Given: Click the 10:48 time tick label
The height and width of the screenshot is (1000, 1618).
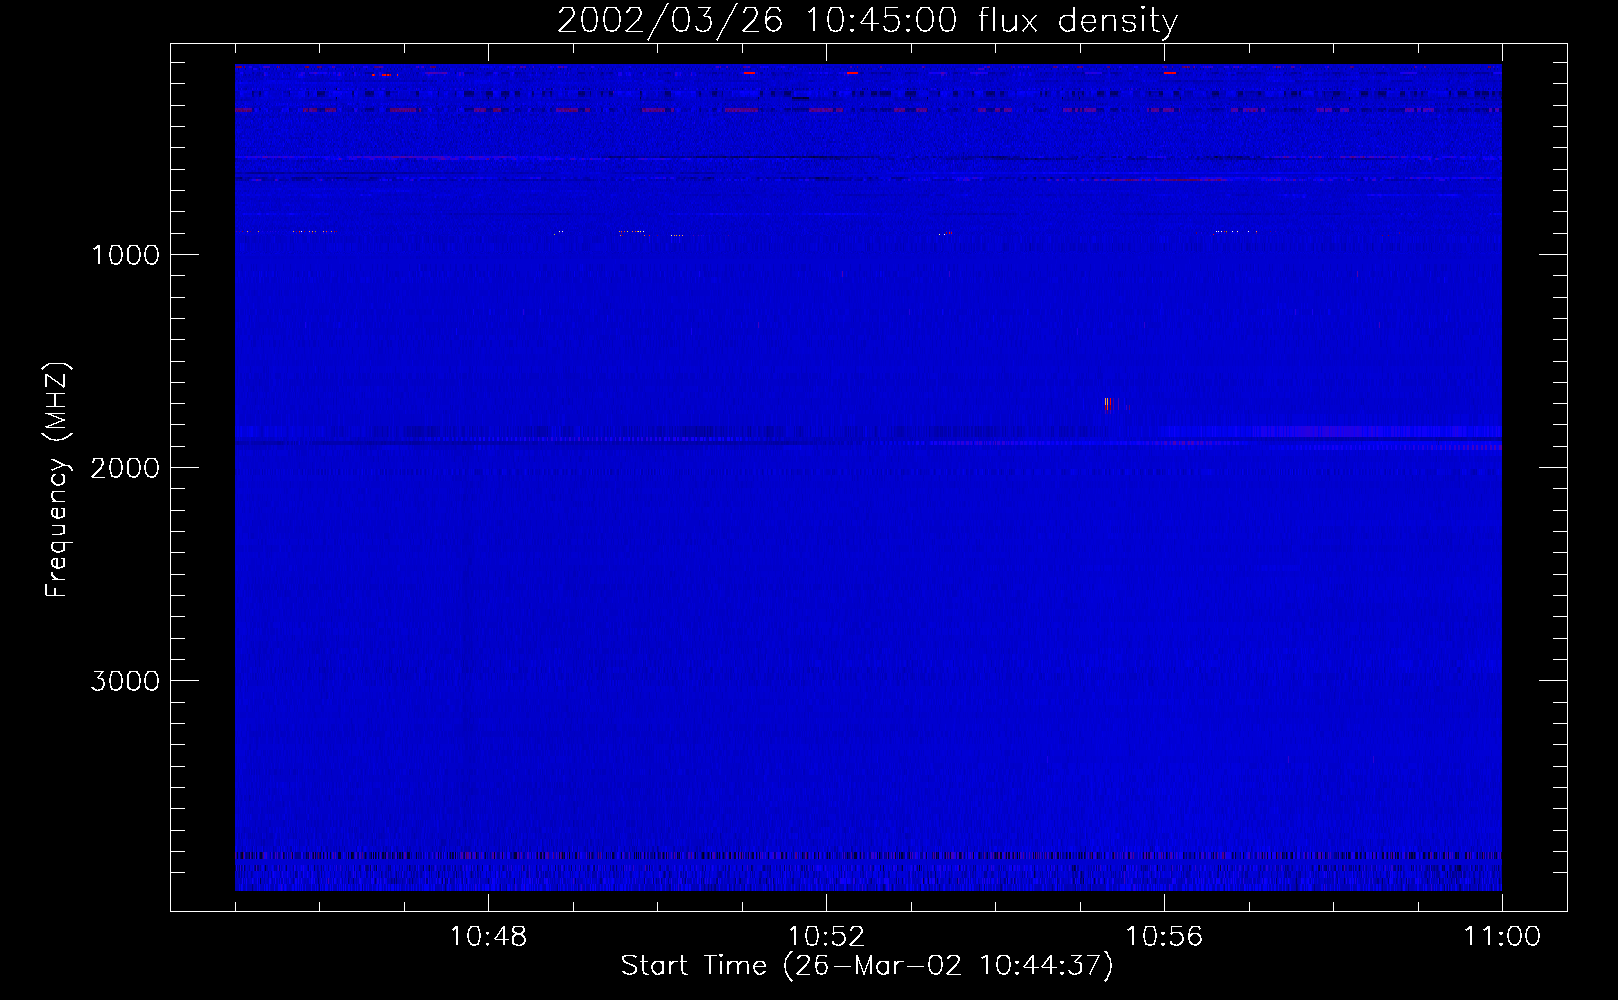Looking at the screenshot, I should tap(488, 937).
